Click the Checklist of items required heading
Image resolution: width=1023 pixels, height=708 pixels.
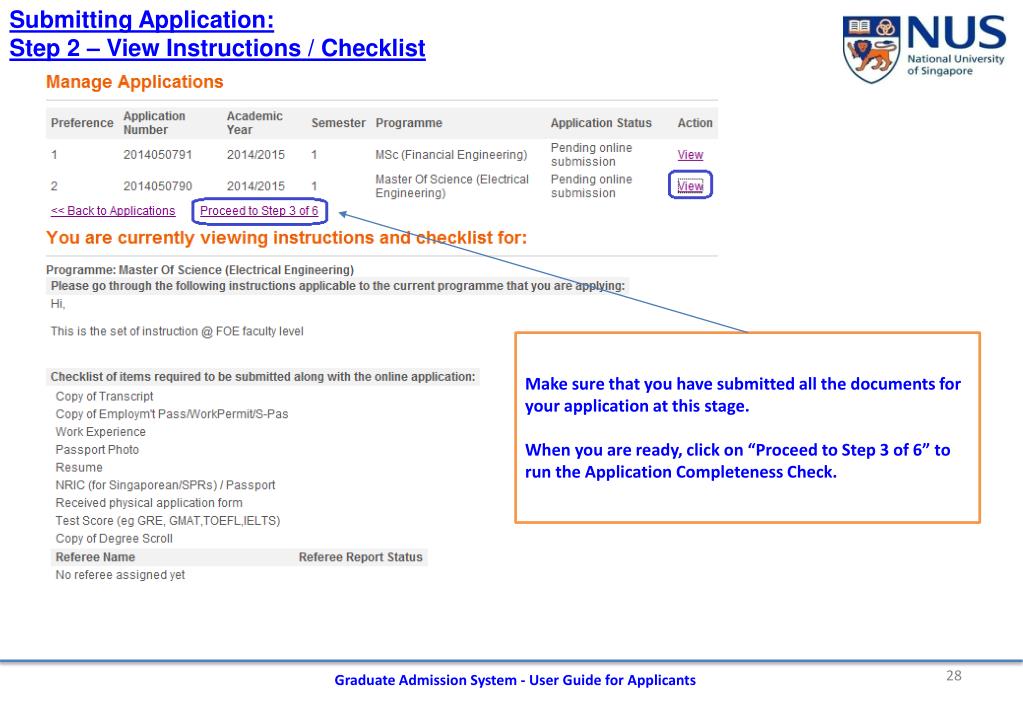(263, 377)
